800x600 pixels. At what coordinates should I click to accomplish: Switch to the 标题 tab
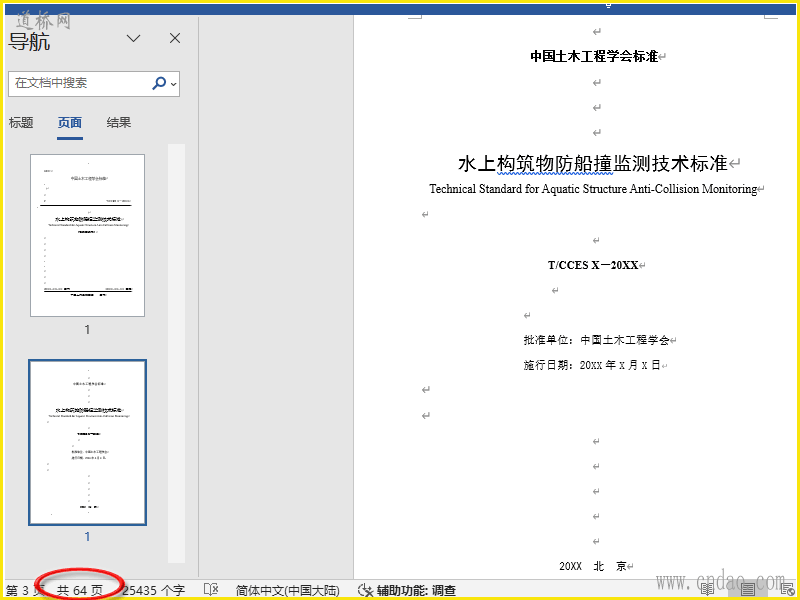pos(21,122)
